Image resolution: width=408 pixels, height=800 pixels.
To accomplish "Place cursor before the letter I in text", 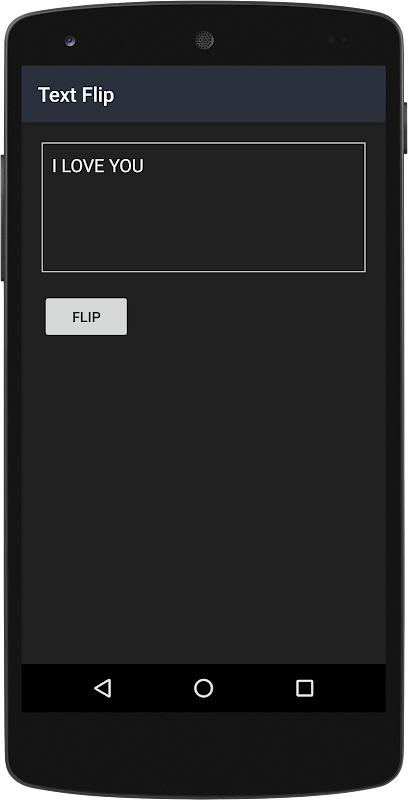I will [x=53, y=166].
